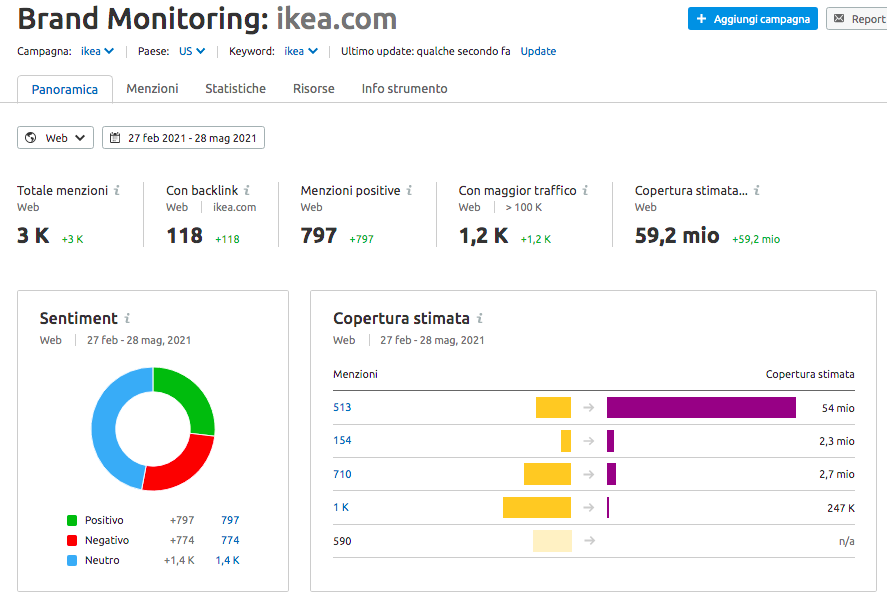Click the info icon next to Copertura stimata... metric

(x=756, y=191)
